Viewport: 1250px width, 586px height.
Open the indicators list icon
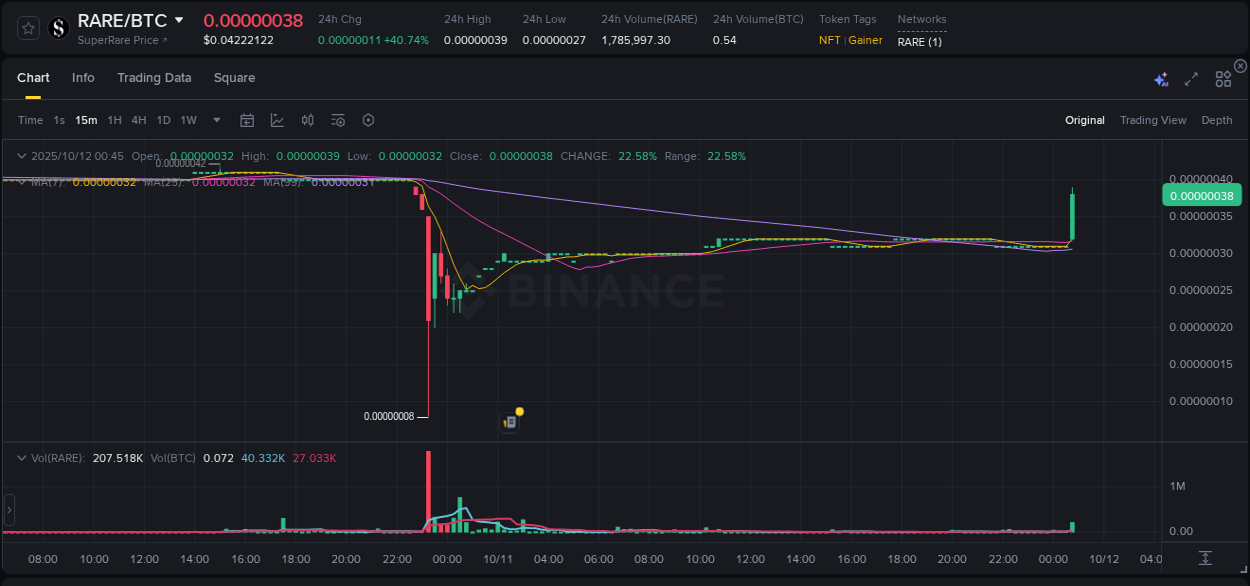click(338, 120)
